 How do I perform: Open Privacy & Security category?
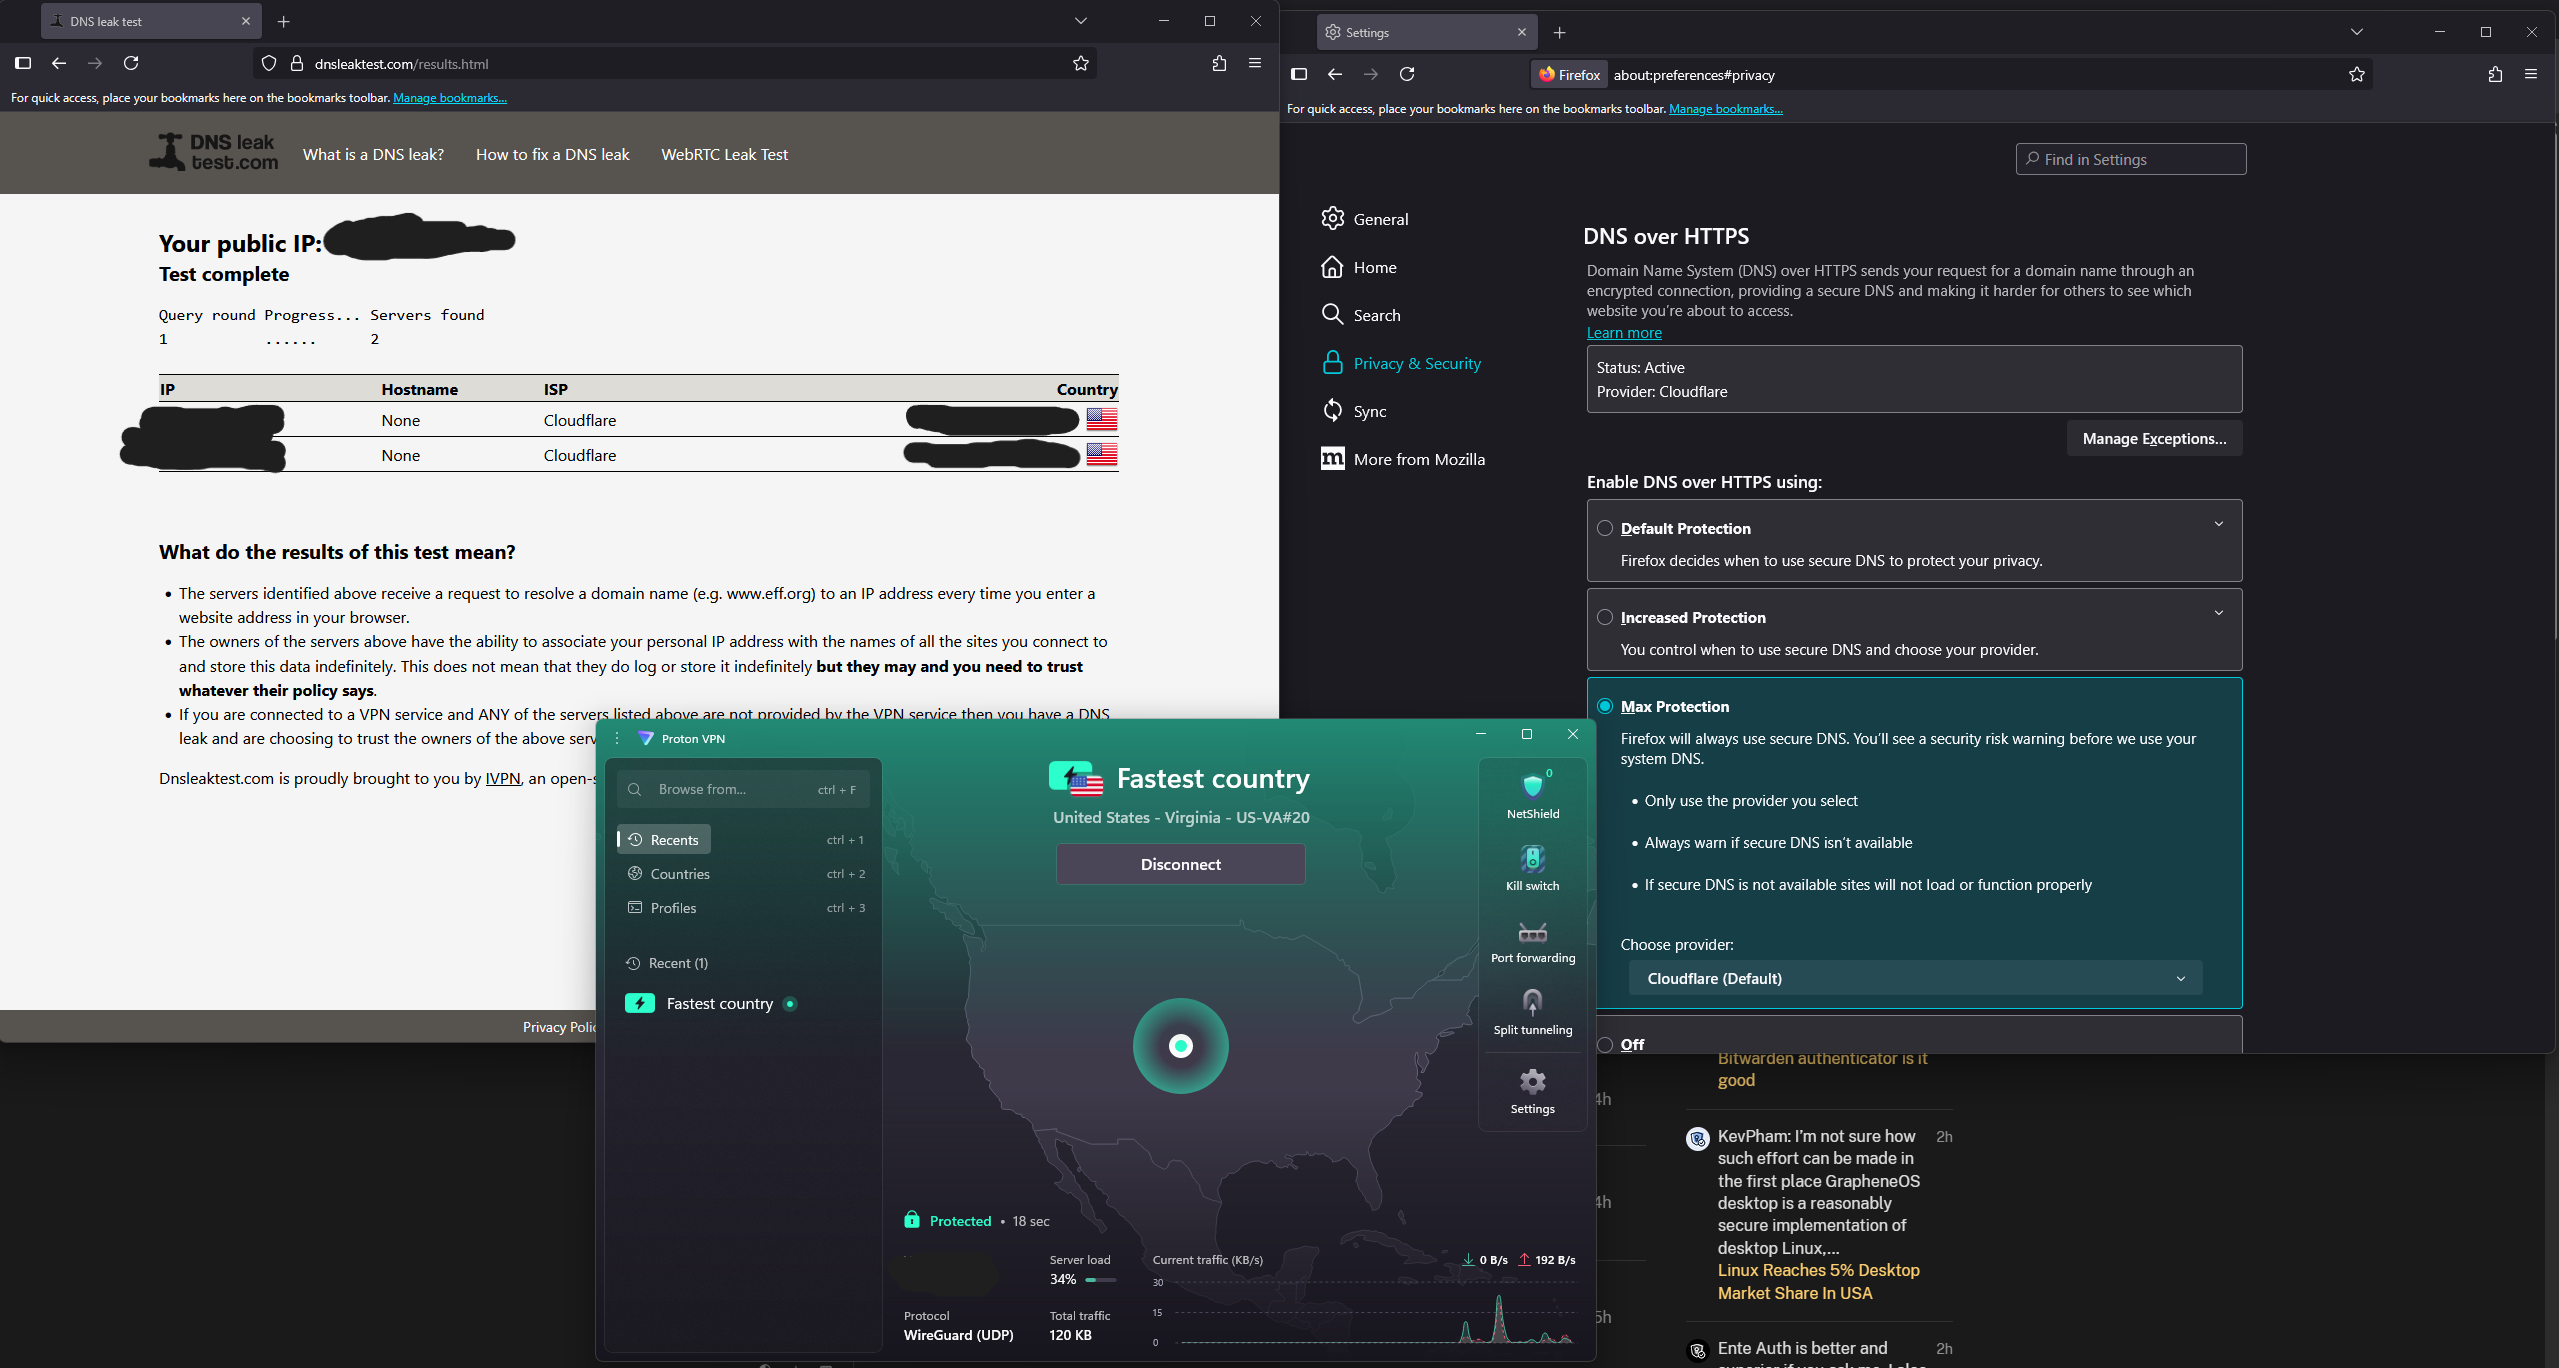(1401, 363)
